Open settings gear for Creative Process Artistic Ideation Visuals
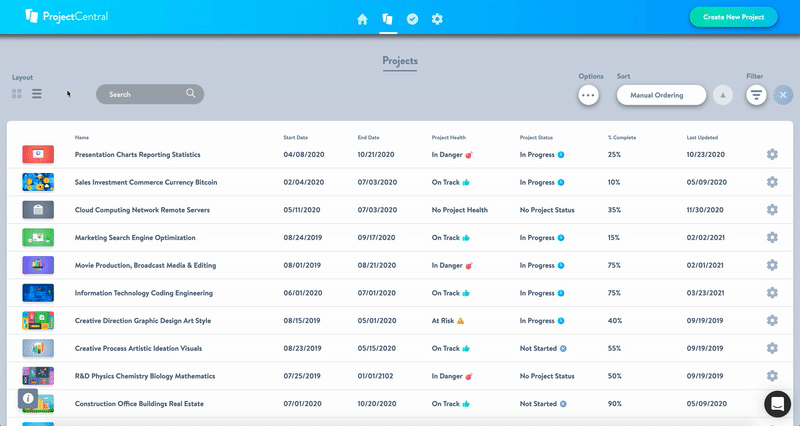 (772, 348)
